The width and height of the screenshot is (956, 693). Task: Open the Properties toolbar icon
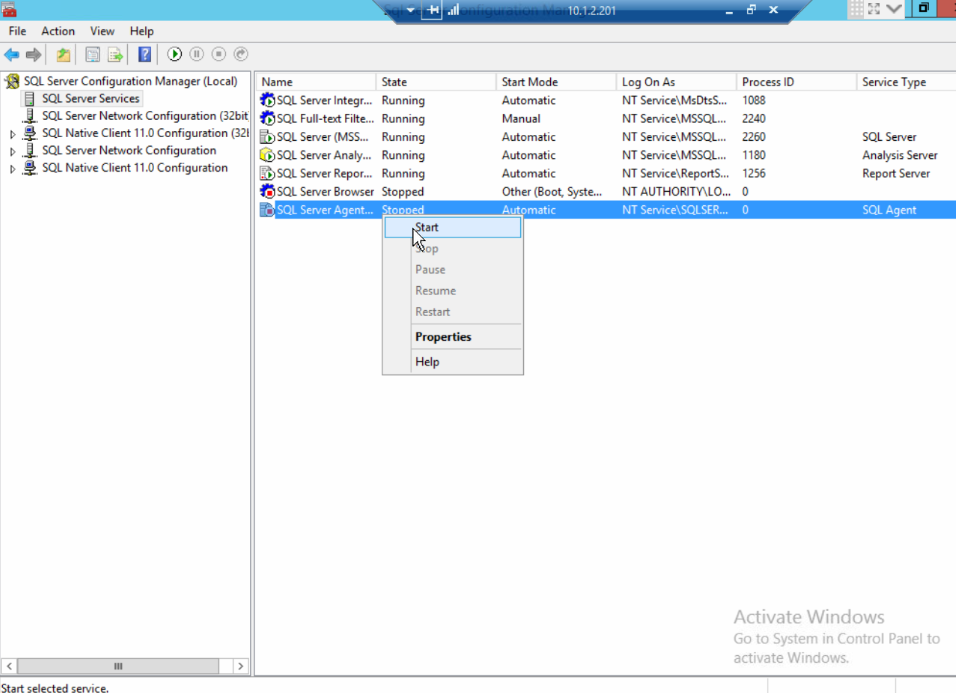coord(93,55)
